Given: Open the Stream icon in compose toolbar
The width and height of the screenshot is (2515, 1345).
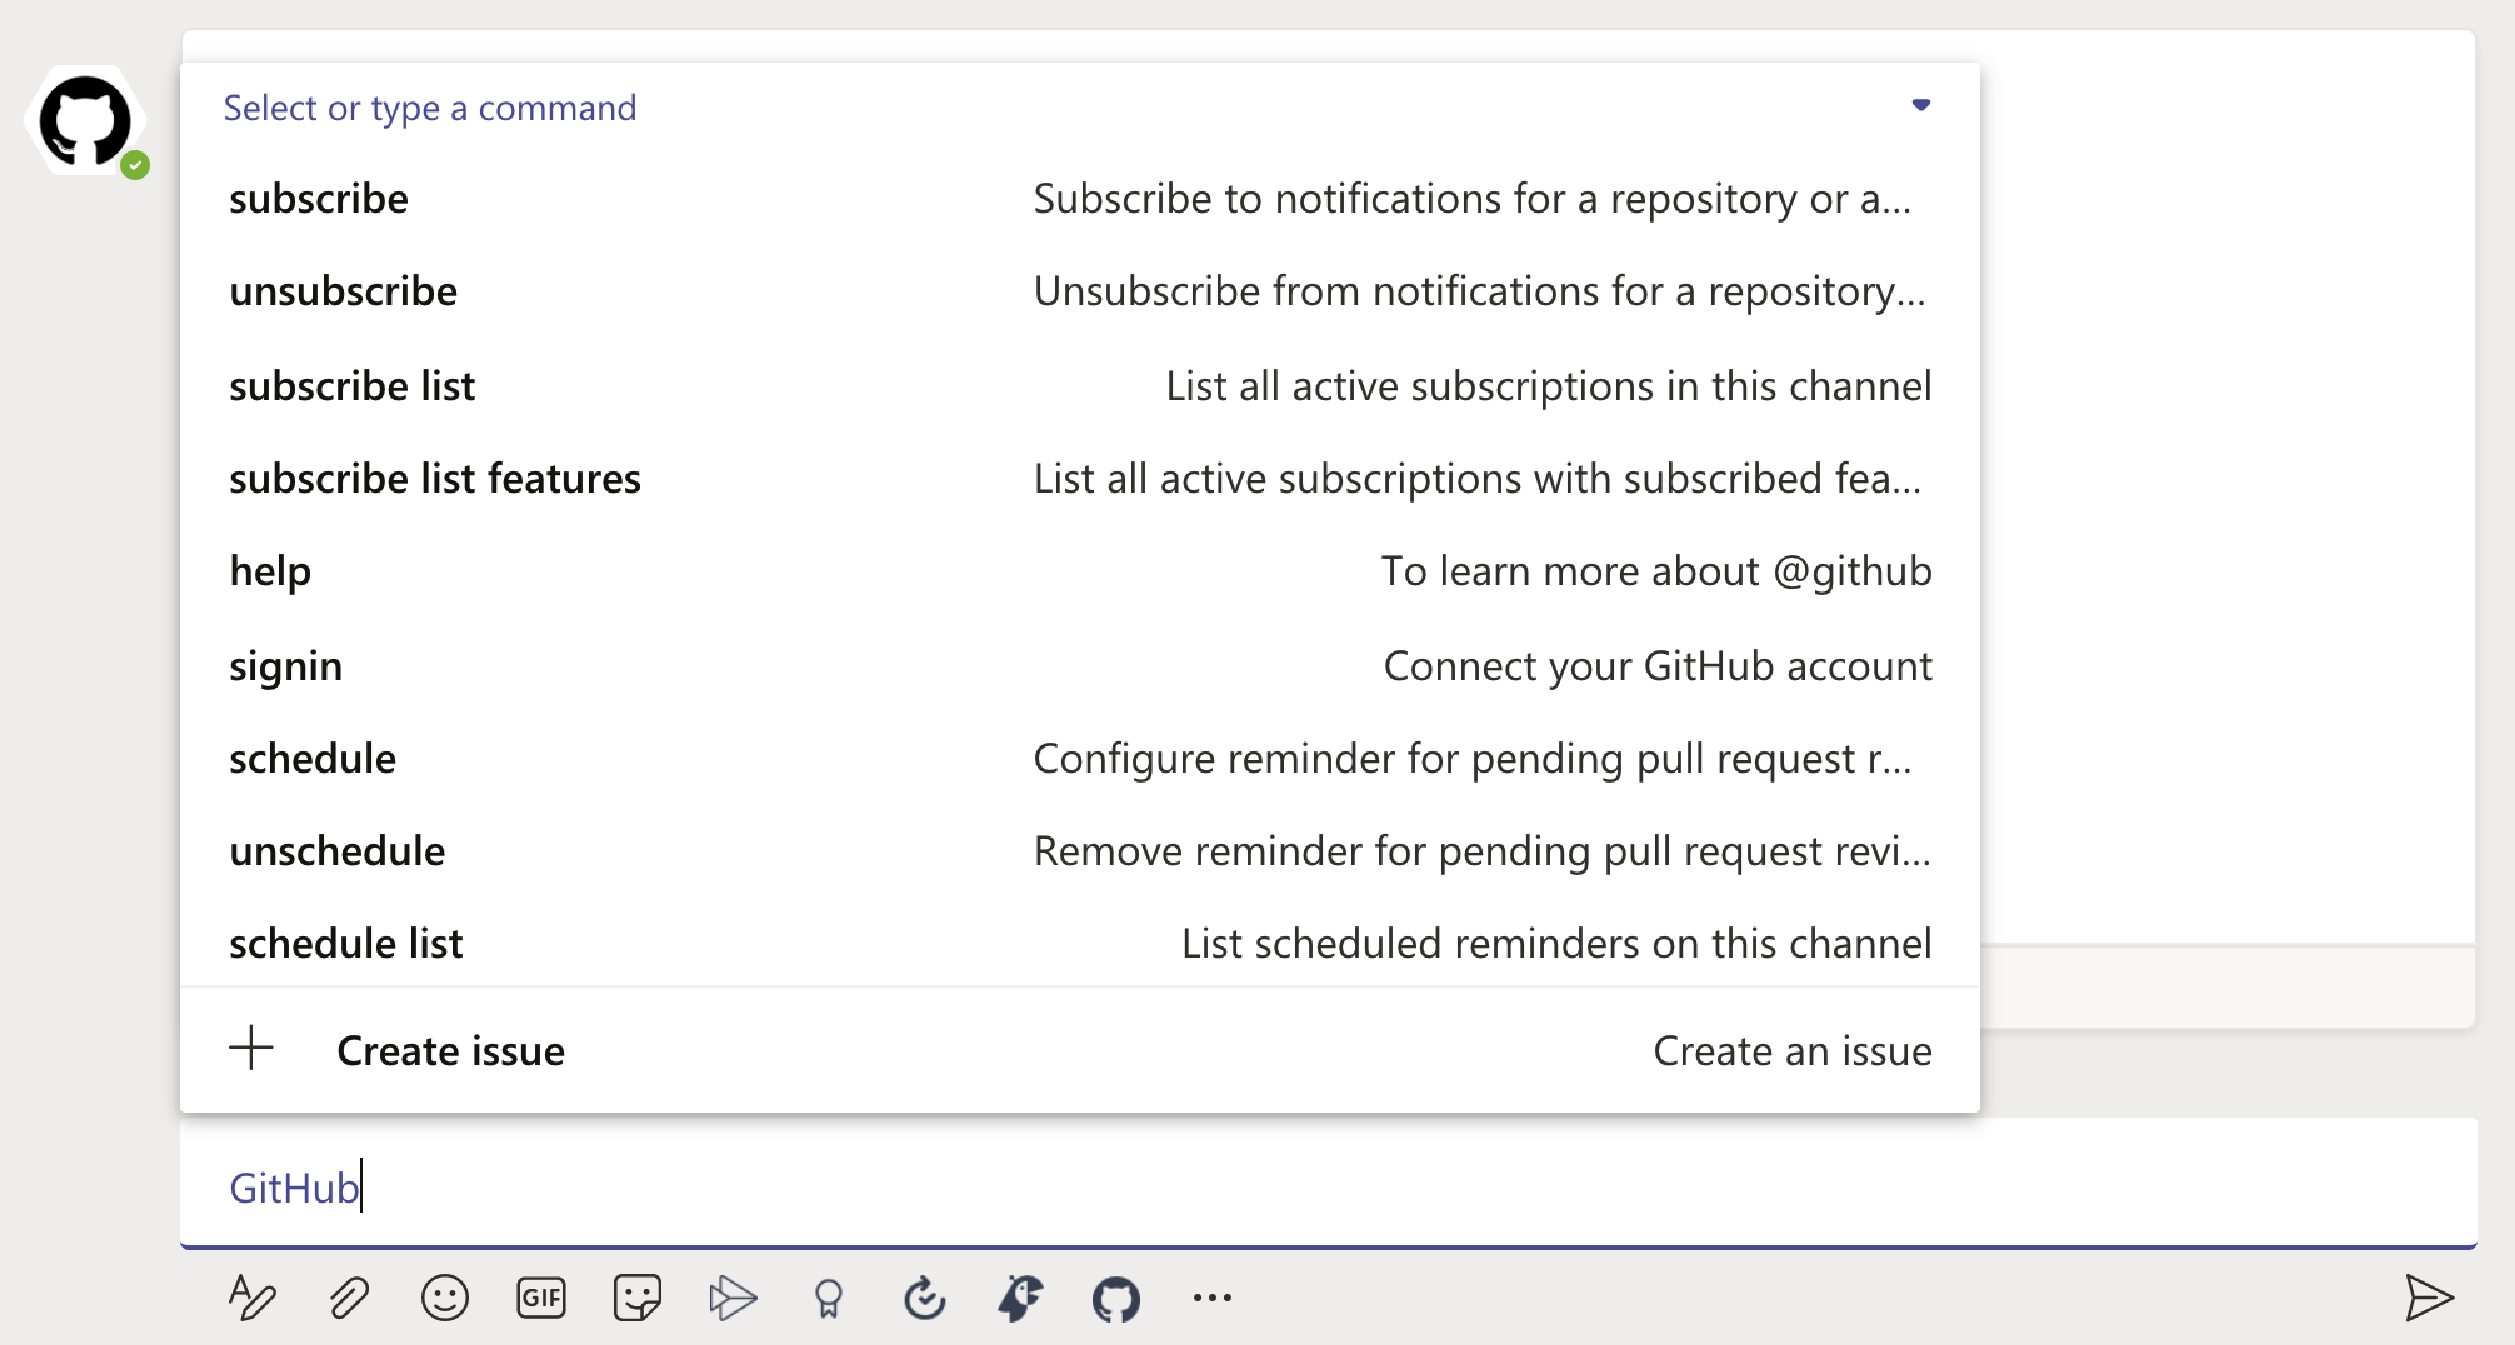Looking at the screenshot, I should 733,1298.
